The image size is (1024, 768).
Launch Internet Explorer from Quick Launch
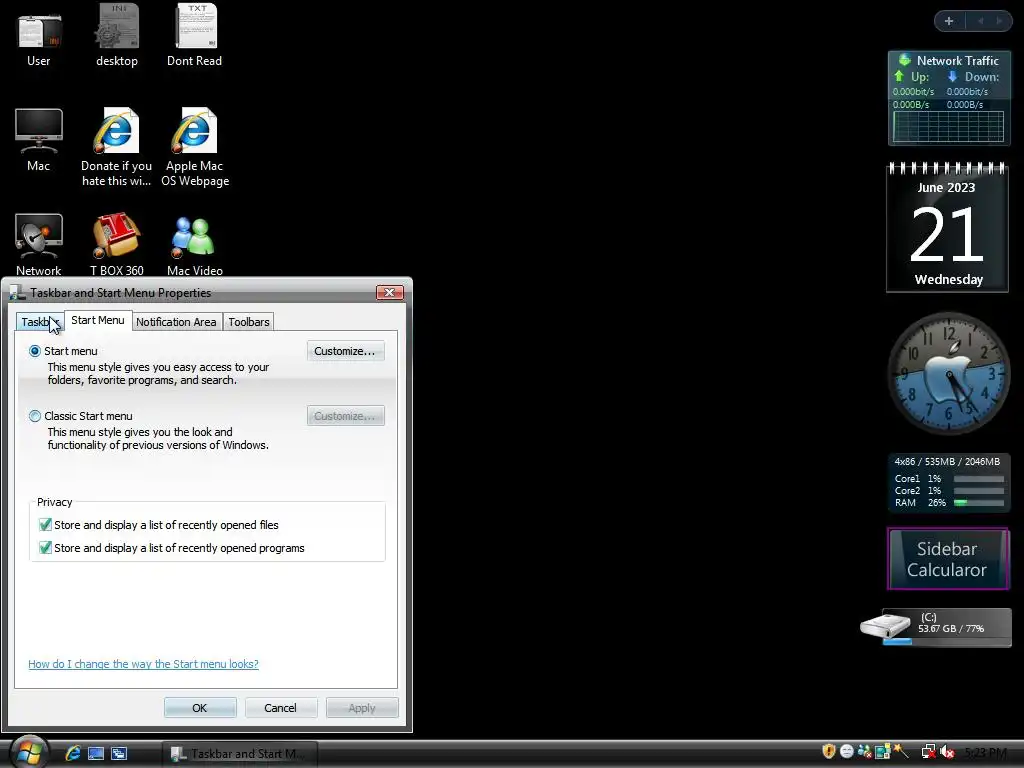[72, 753]
